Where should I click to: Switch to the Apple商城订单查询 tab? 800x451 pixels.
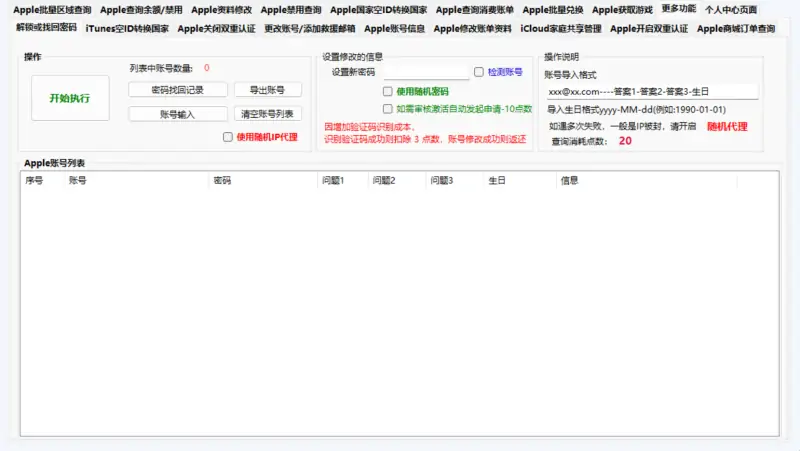pos(735,29)
